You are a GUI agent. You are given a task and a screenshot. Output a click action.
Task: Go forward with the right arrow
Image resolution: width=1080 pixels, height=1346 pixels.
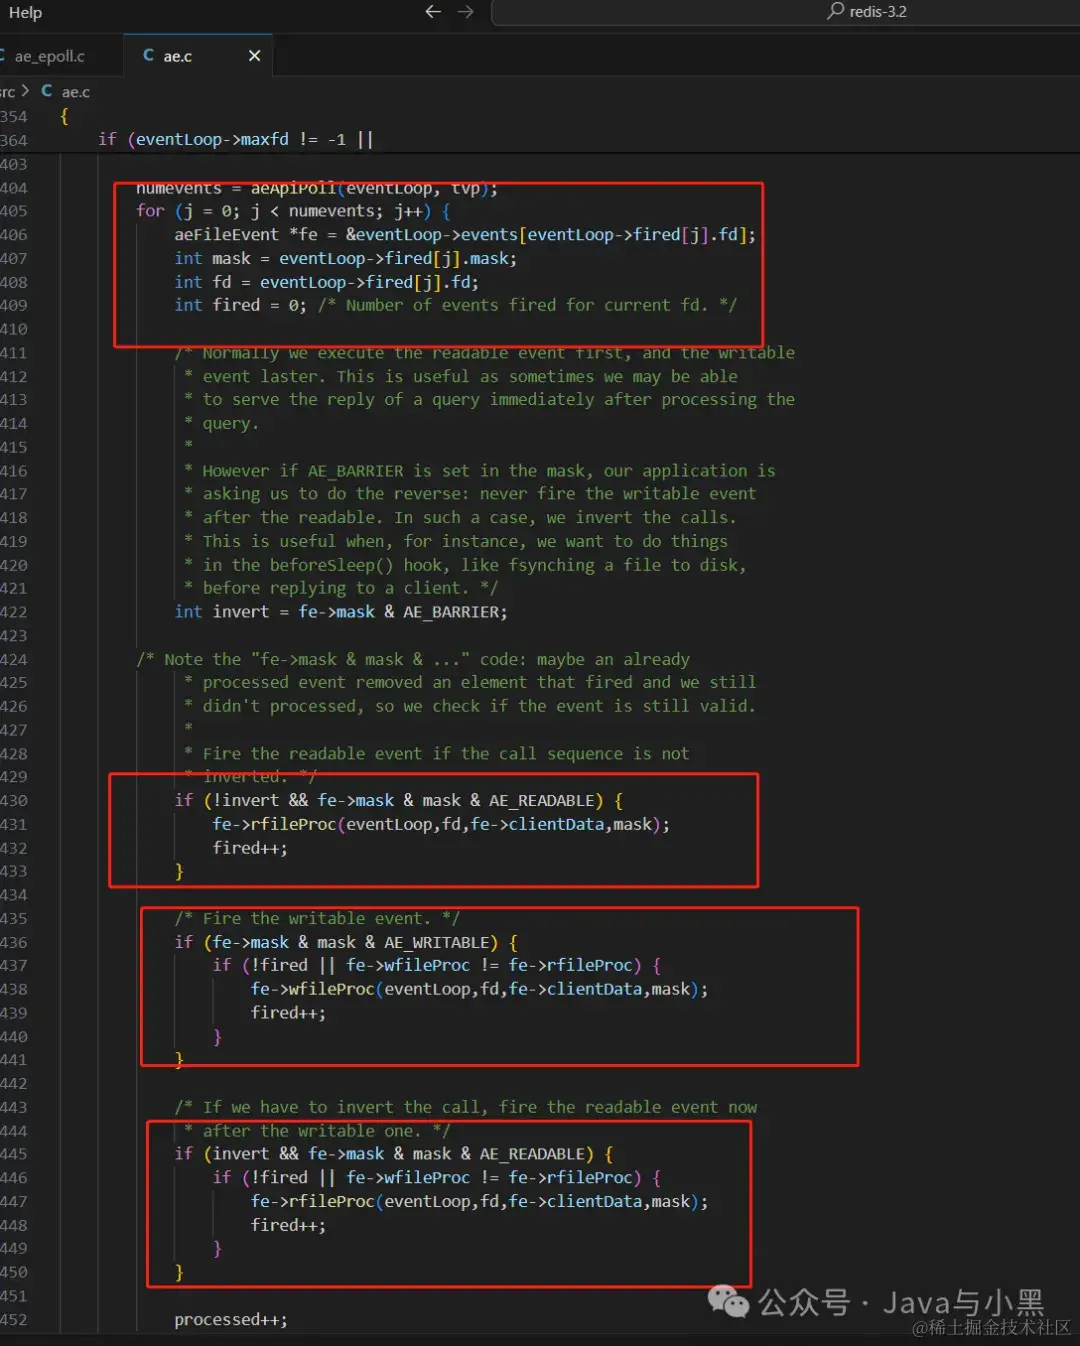coord(466,12)
